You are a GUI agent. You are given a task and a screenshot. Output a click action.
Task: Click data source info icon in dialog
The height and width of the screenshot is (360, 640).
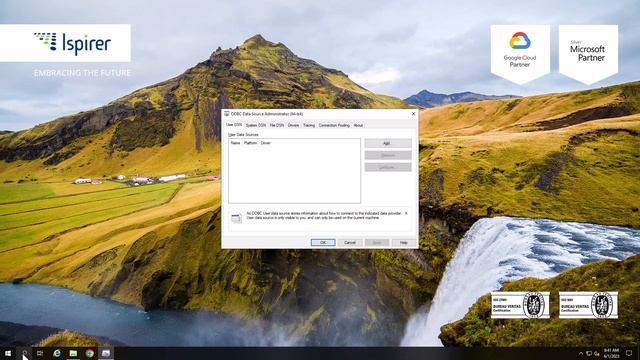pos(236,218)
